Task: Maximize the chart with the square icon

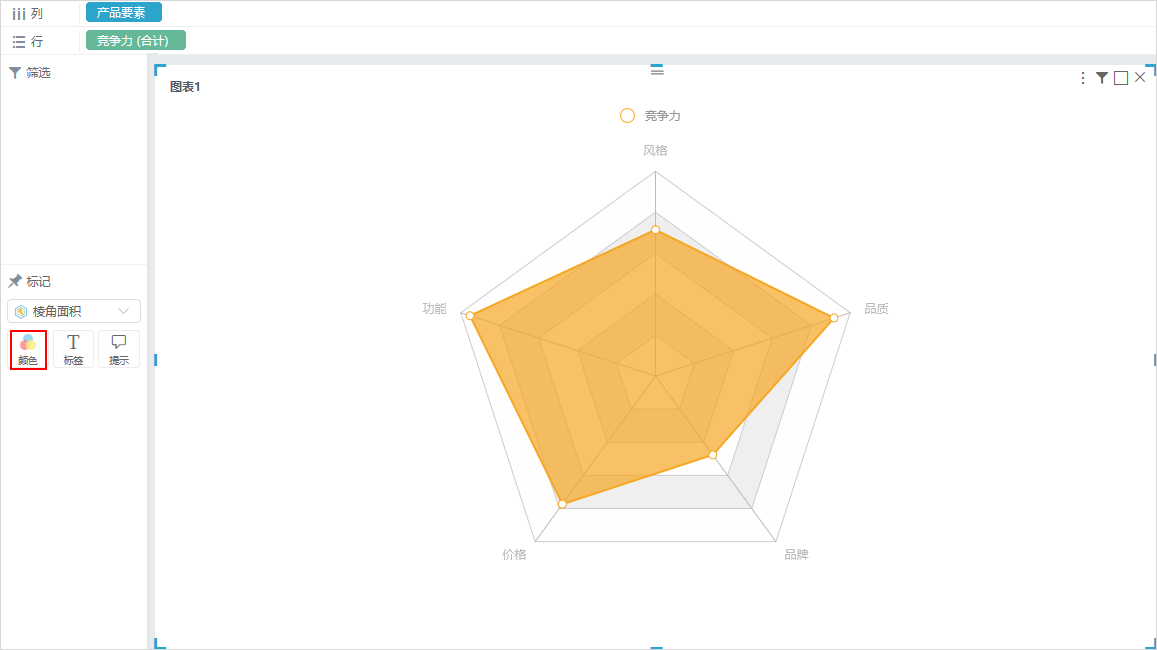Action: click(1121, 77)
